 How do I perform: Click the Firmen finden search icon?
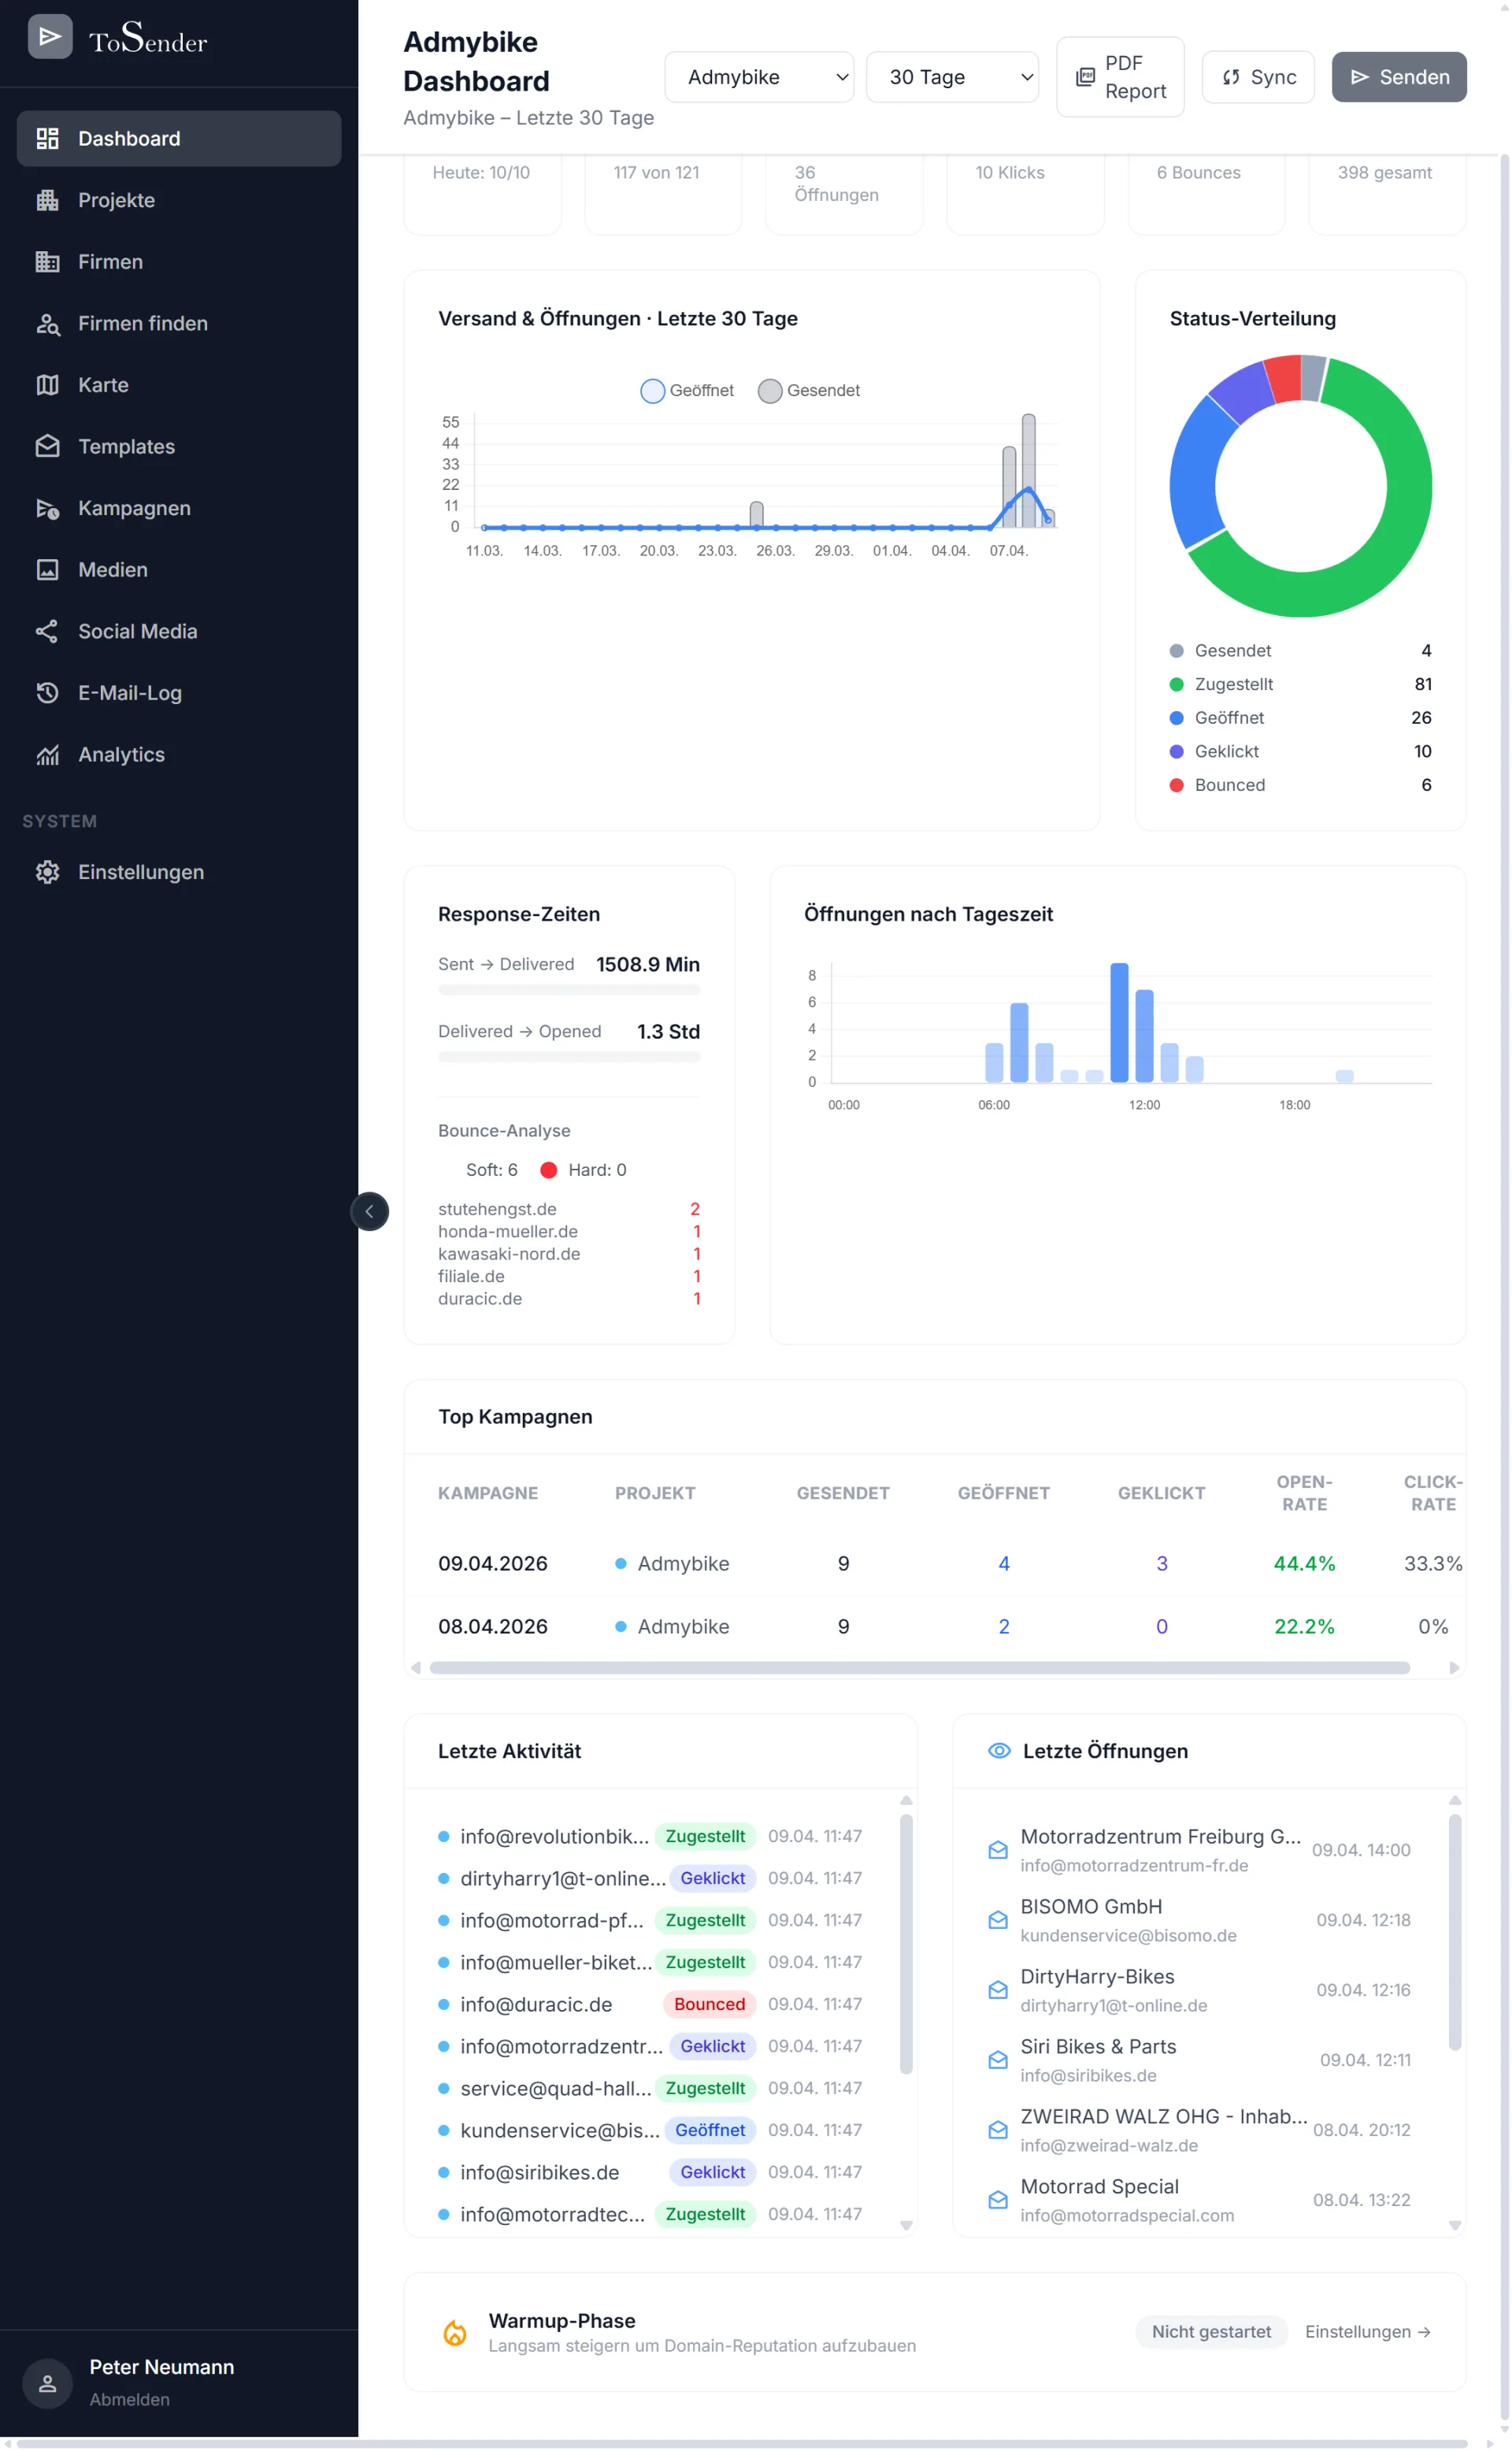47,324
